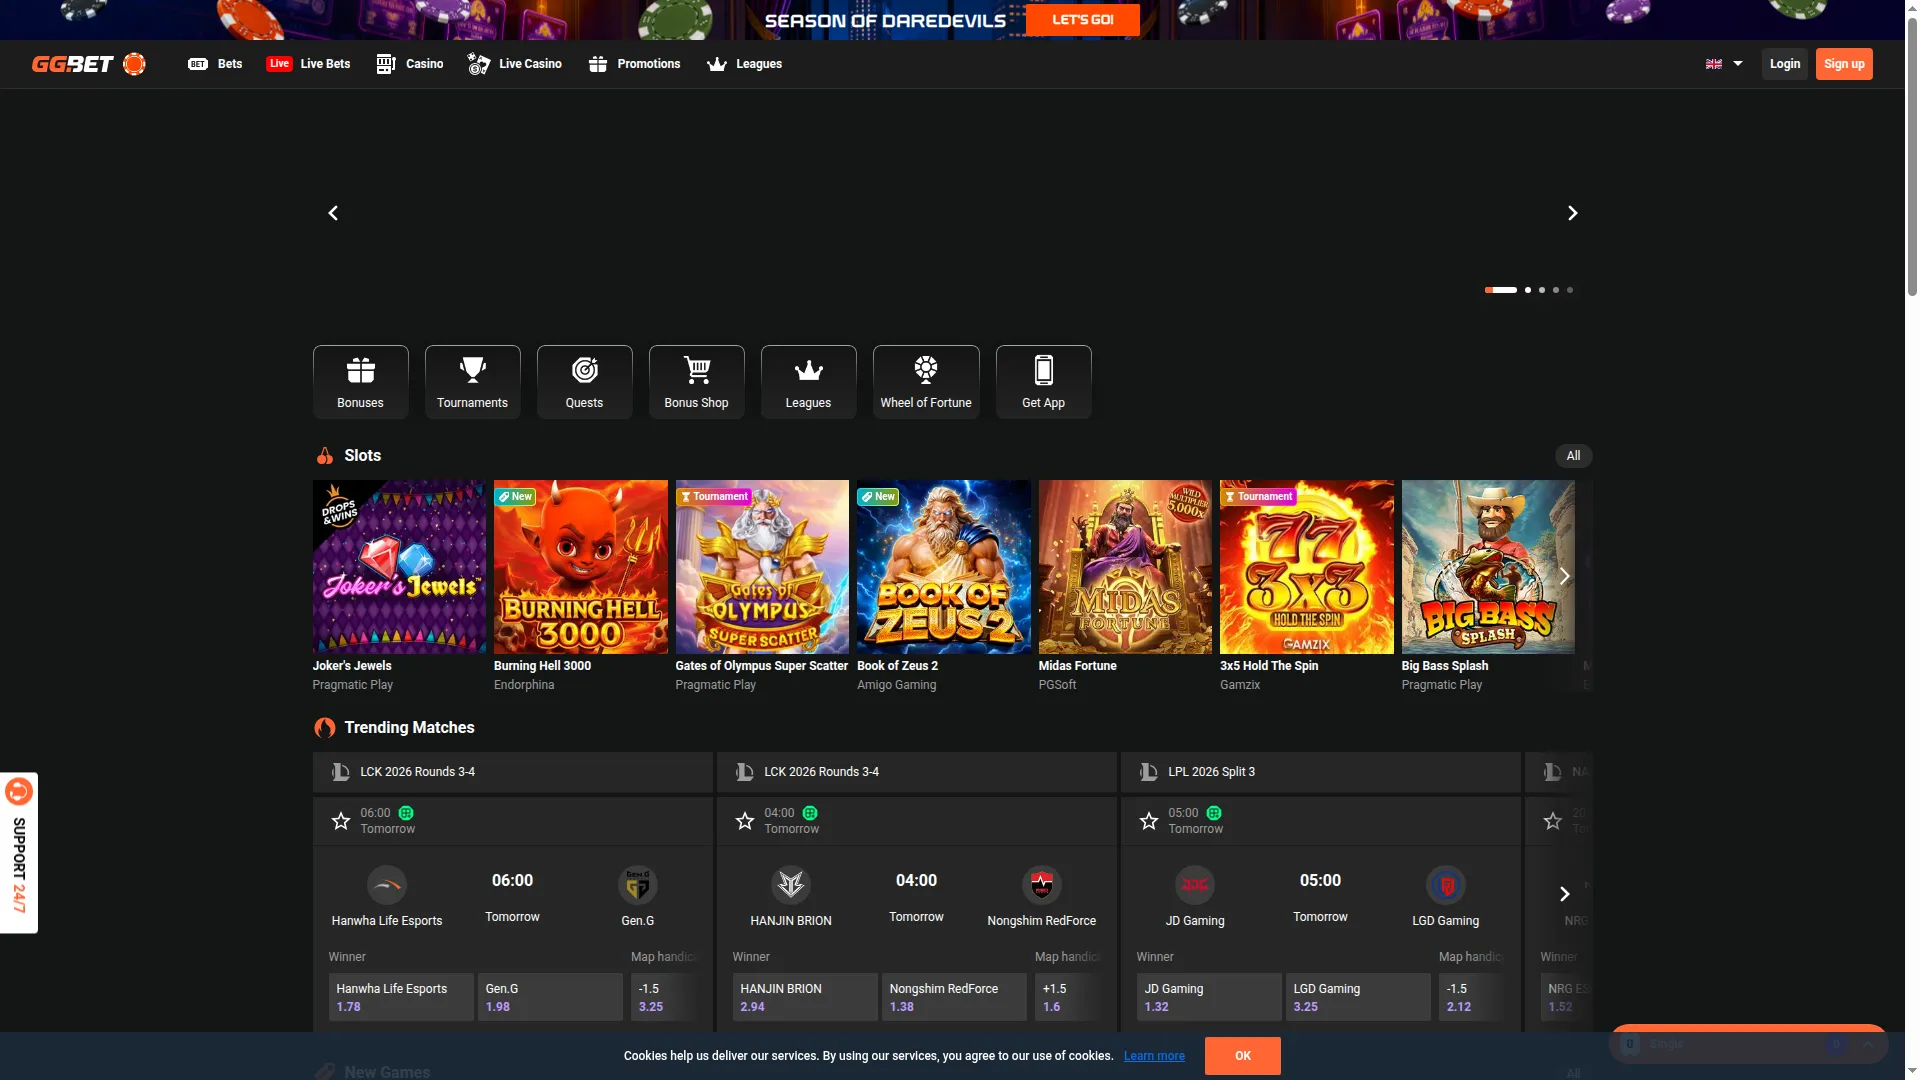The height and width of the screenshot is (1080, 1920).
Task: Select the fifth banner slide indicator
Action: [x=1570, y=290]
